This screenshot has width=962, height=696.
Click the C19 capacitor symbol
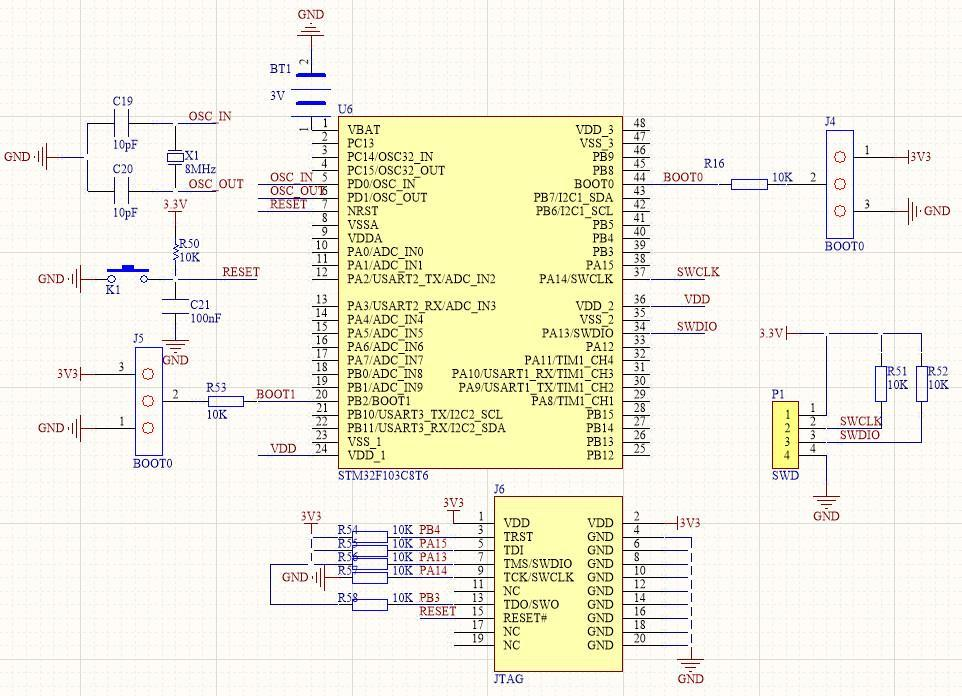(x=122, y=123)
